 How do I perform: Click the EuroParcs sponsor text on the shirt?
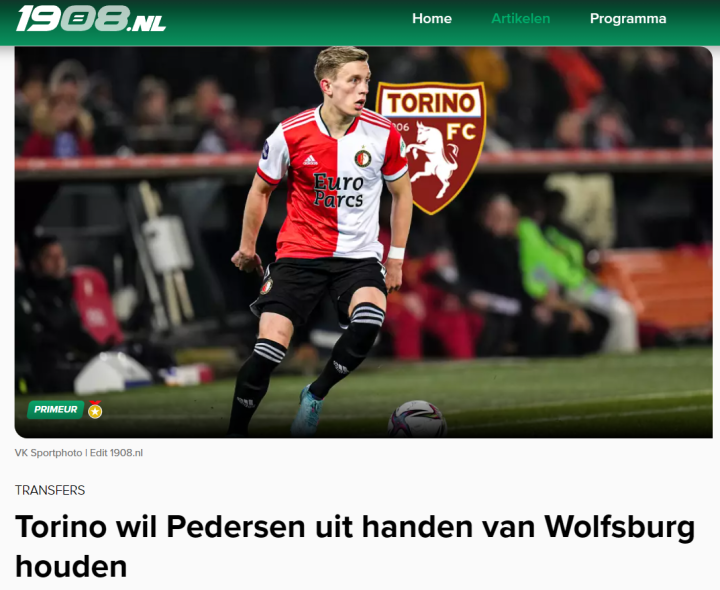[338, 191]
